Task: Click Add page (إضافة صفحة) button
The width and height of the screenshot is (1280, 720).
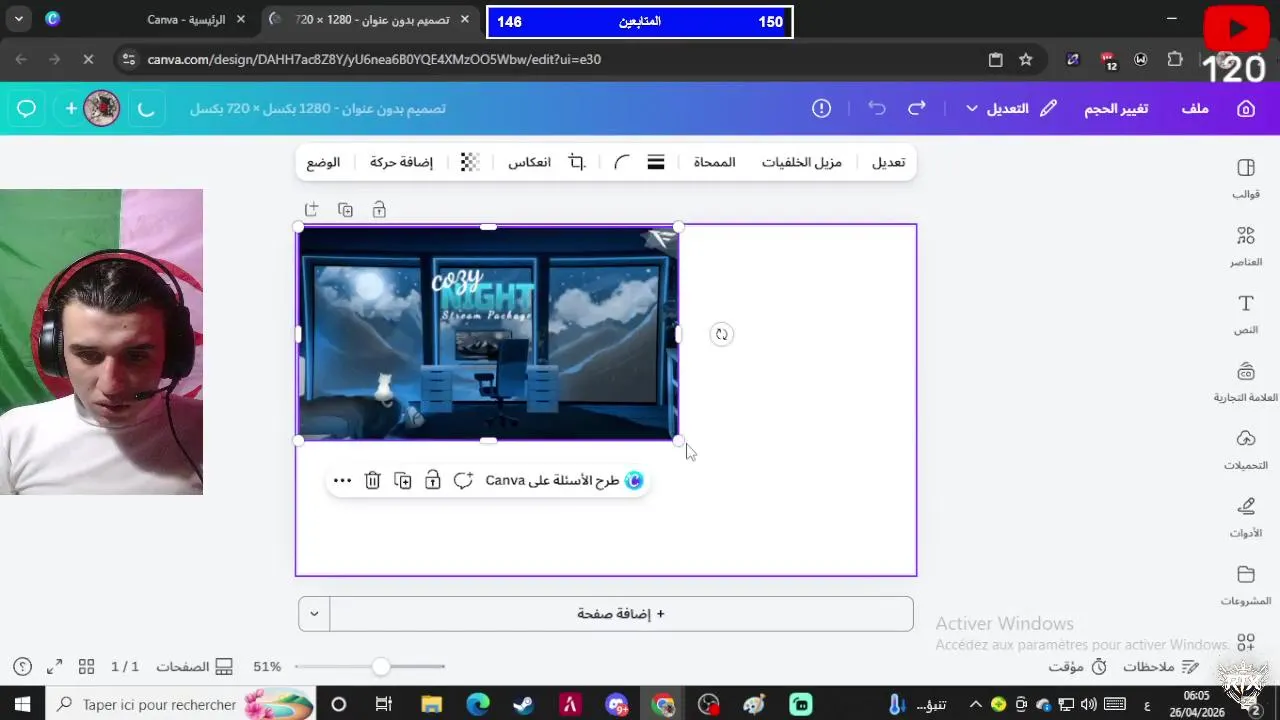Action: coord(621,614)
